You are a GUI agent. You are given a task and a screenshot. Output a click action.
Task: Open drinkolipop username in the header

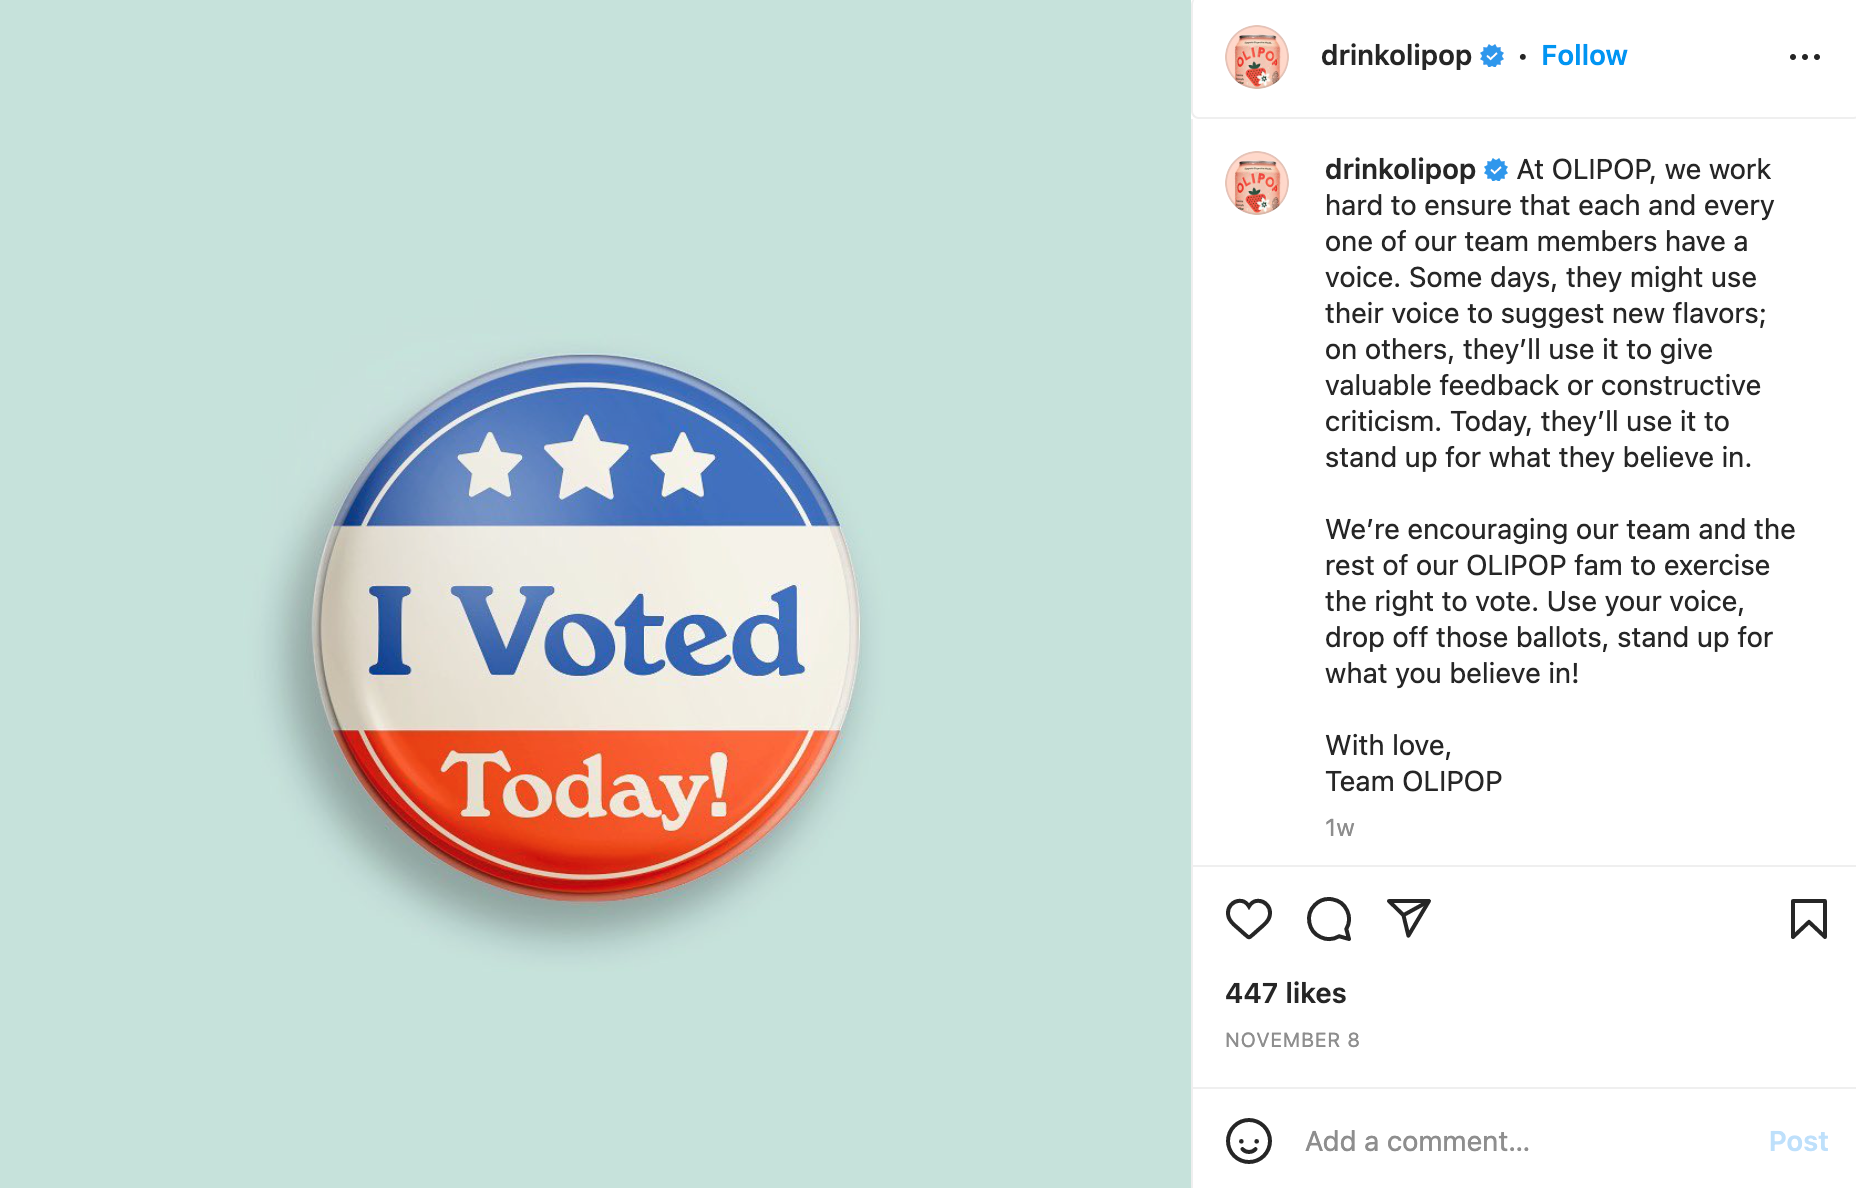tap(1396, 56)
